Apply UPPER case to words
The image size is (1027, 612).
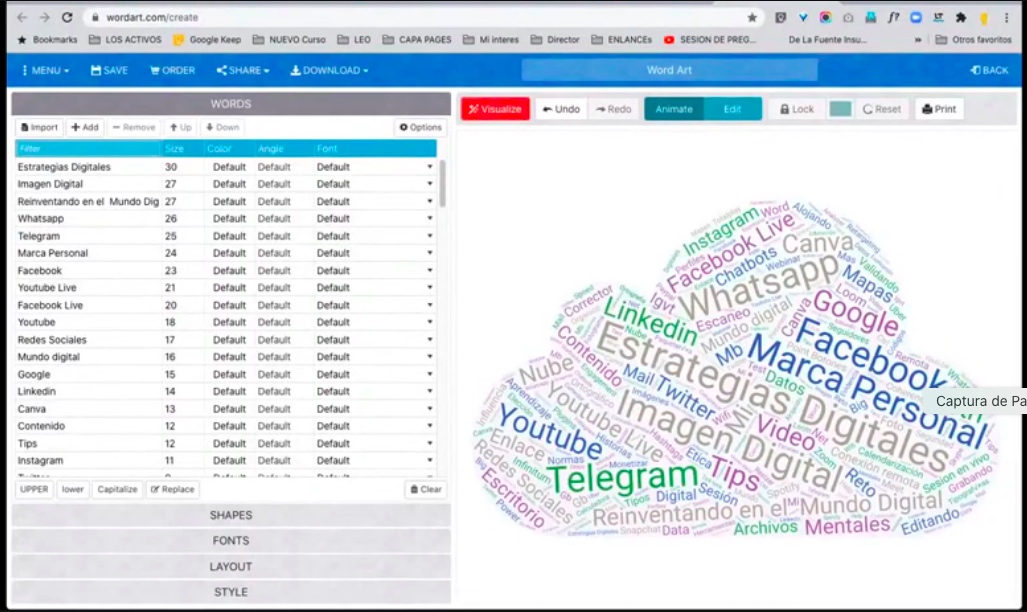coord(35,489)
